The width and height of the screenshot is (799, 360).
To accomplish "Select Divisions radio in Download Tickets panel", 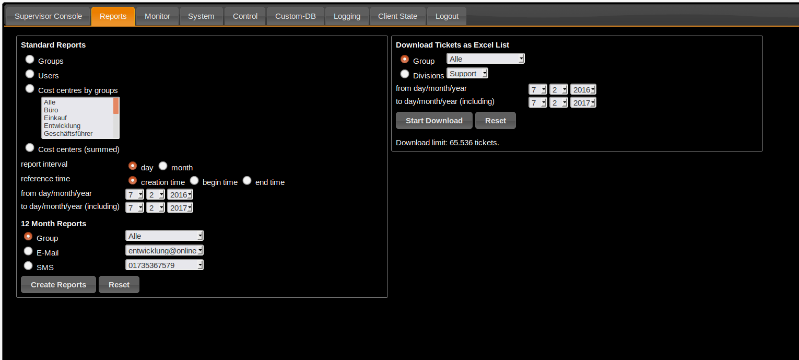I will (405, 74).
